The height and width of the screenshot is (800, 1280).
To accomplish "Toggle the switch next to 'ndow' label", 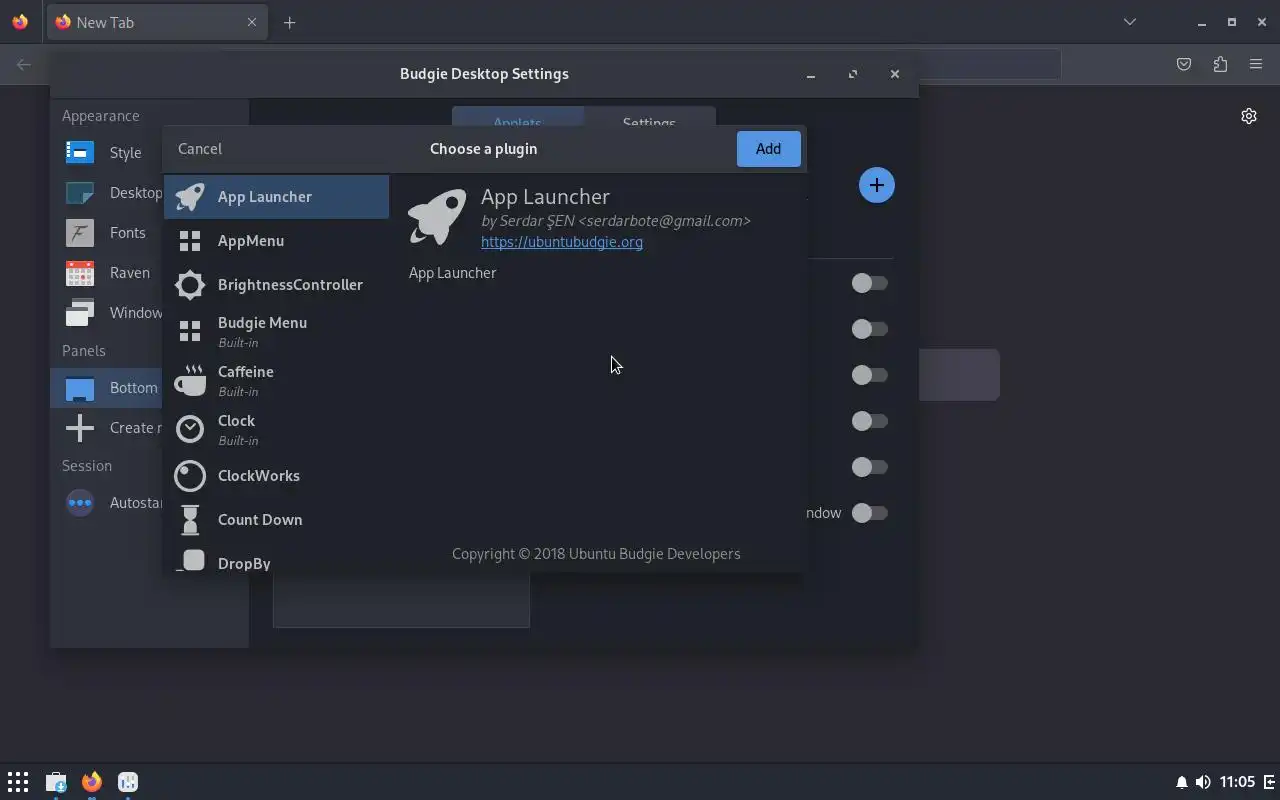I will 869,513.
